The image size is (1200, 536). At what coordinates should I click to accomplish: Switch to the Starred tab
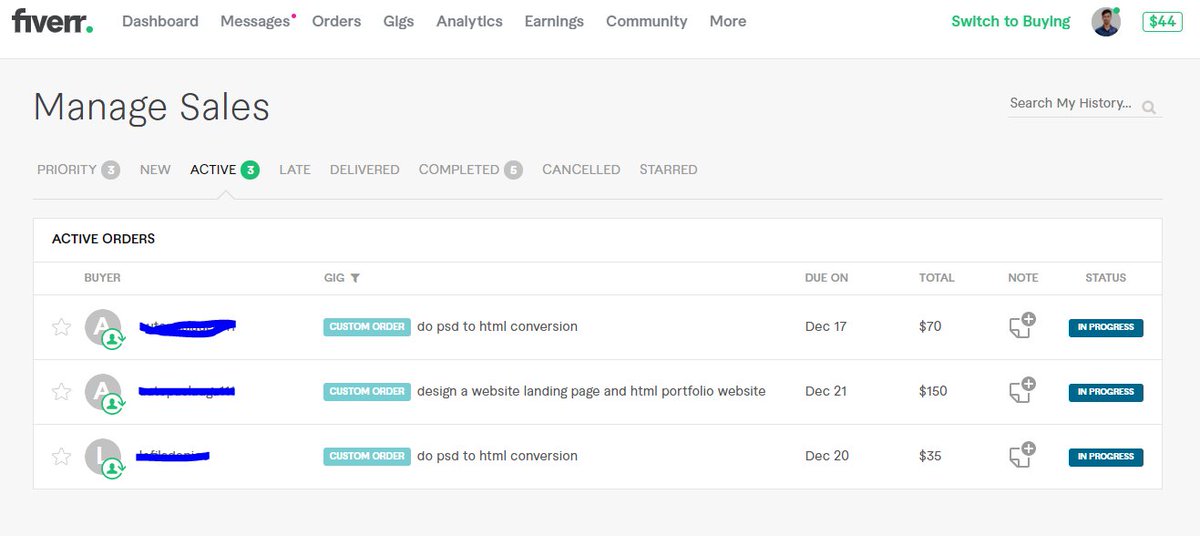pyautogui.click(x=669, y=170)
